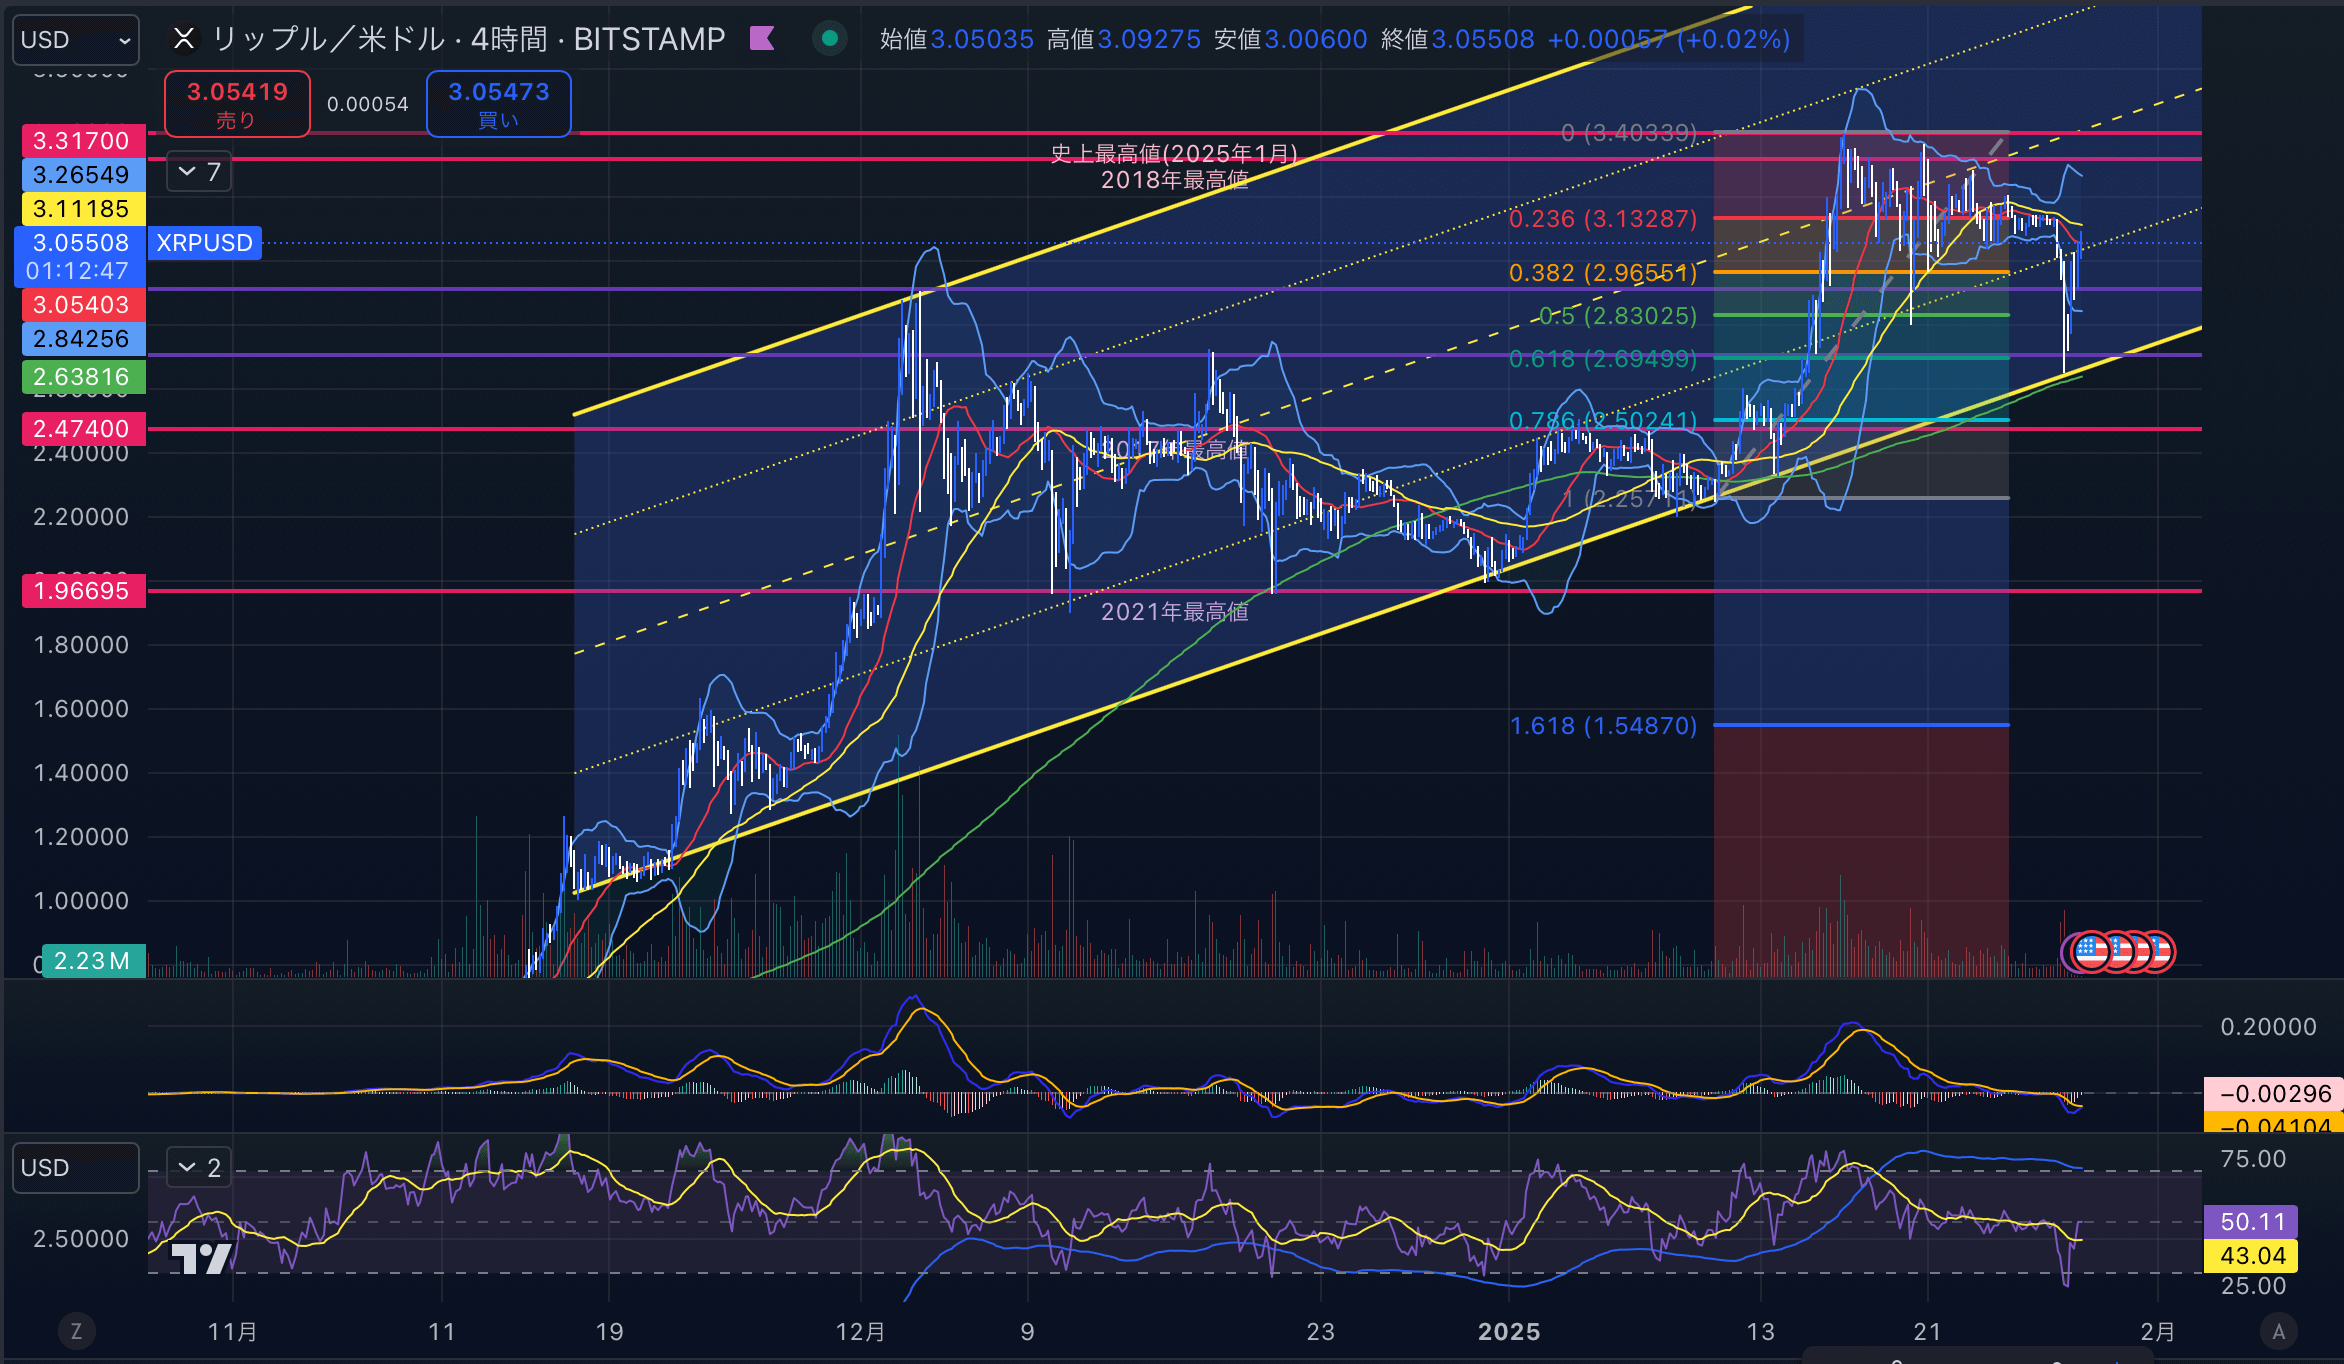Click the yellow RSI average label 43.04
Screen dimensions: 2344x1364
(2252, 1256)
